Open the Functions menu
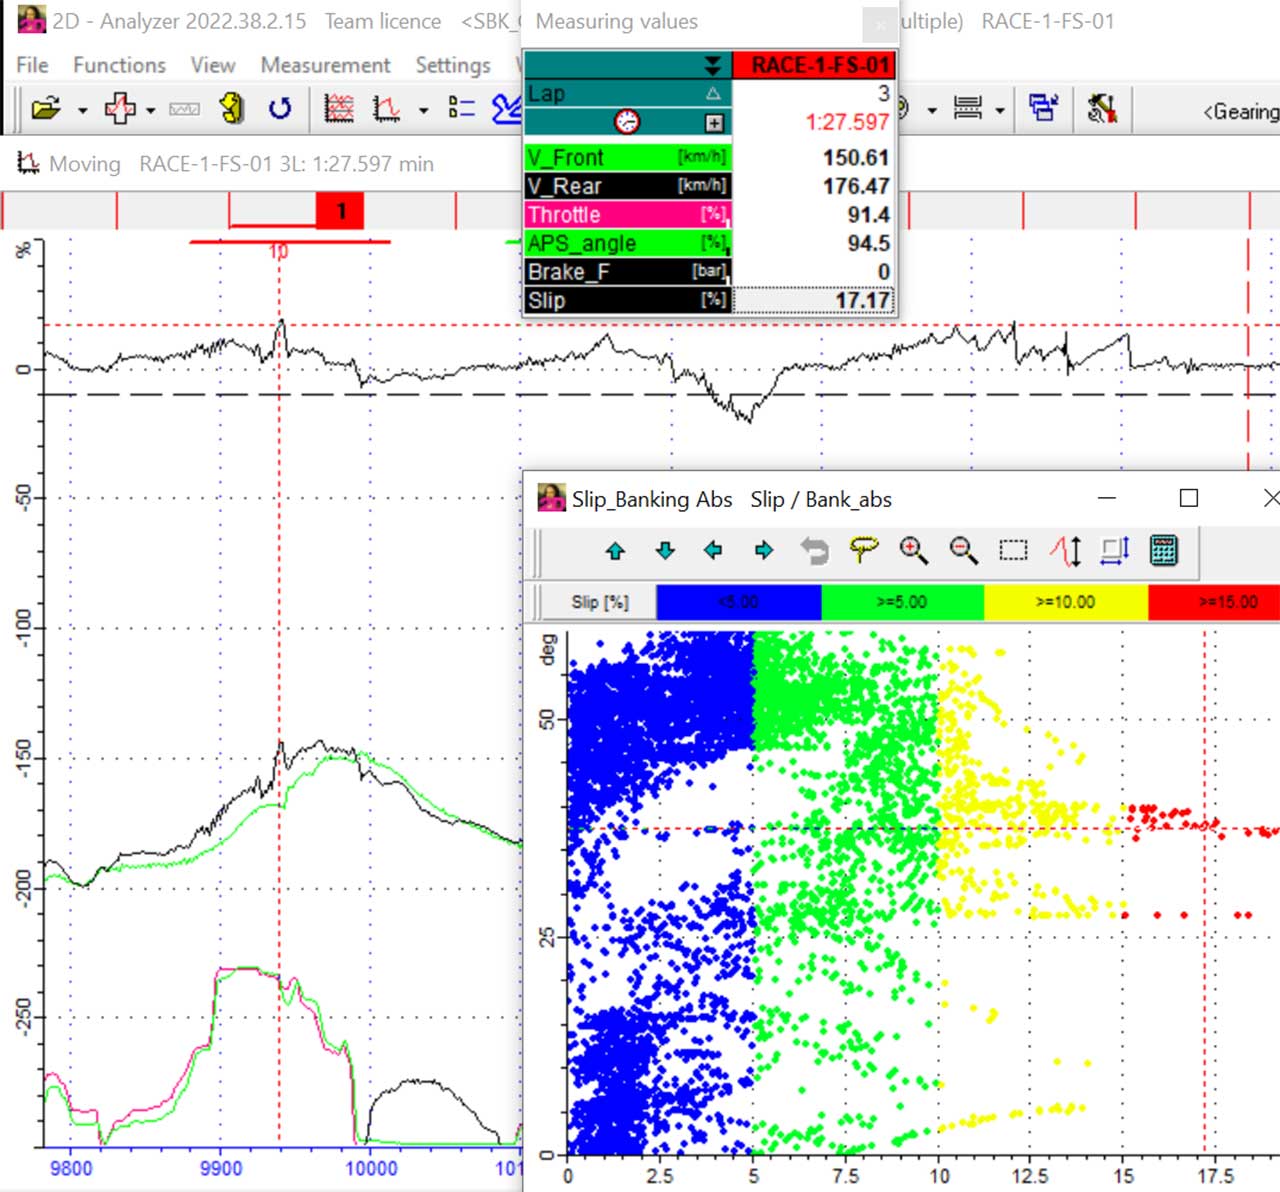 pos(119,65)
